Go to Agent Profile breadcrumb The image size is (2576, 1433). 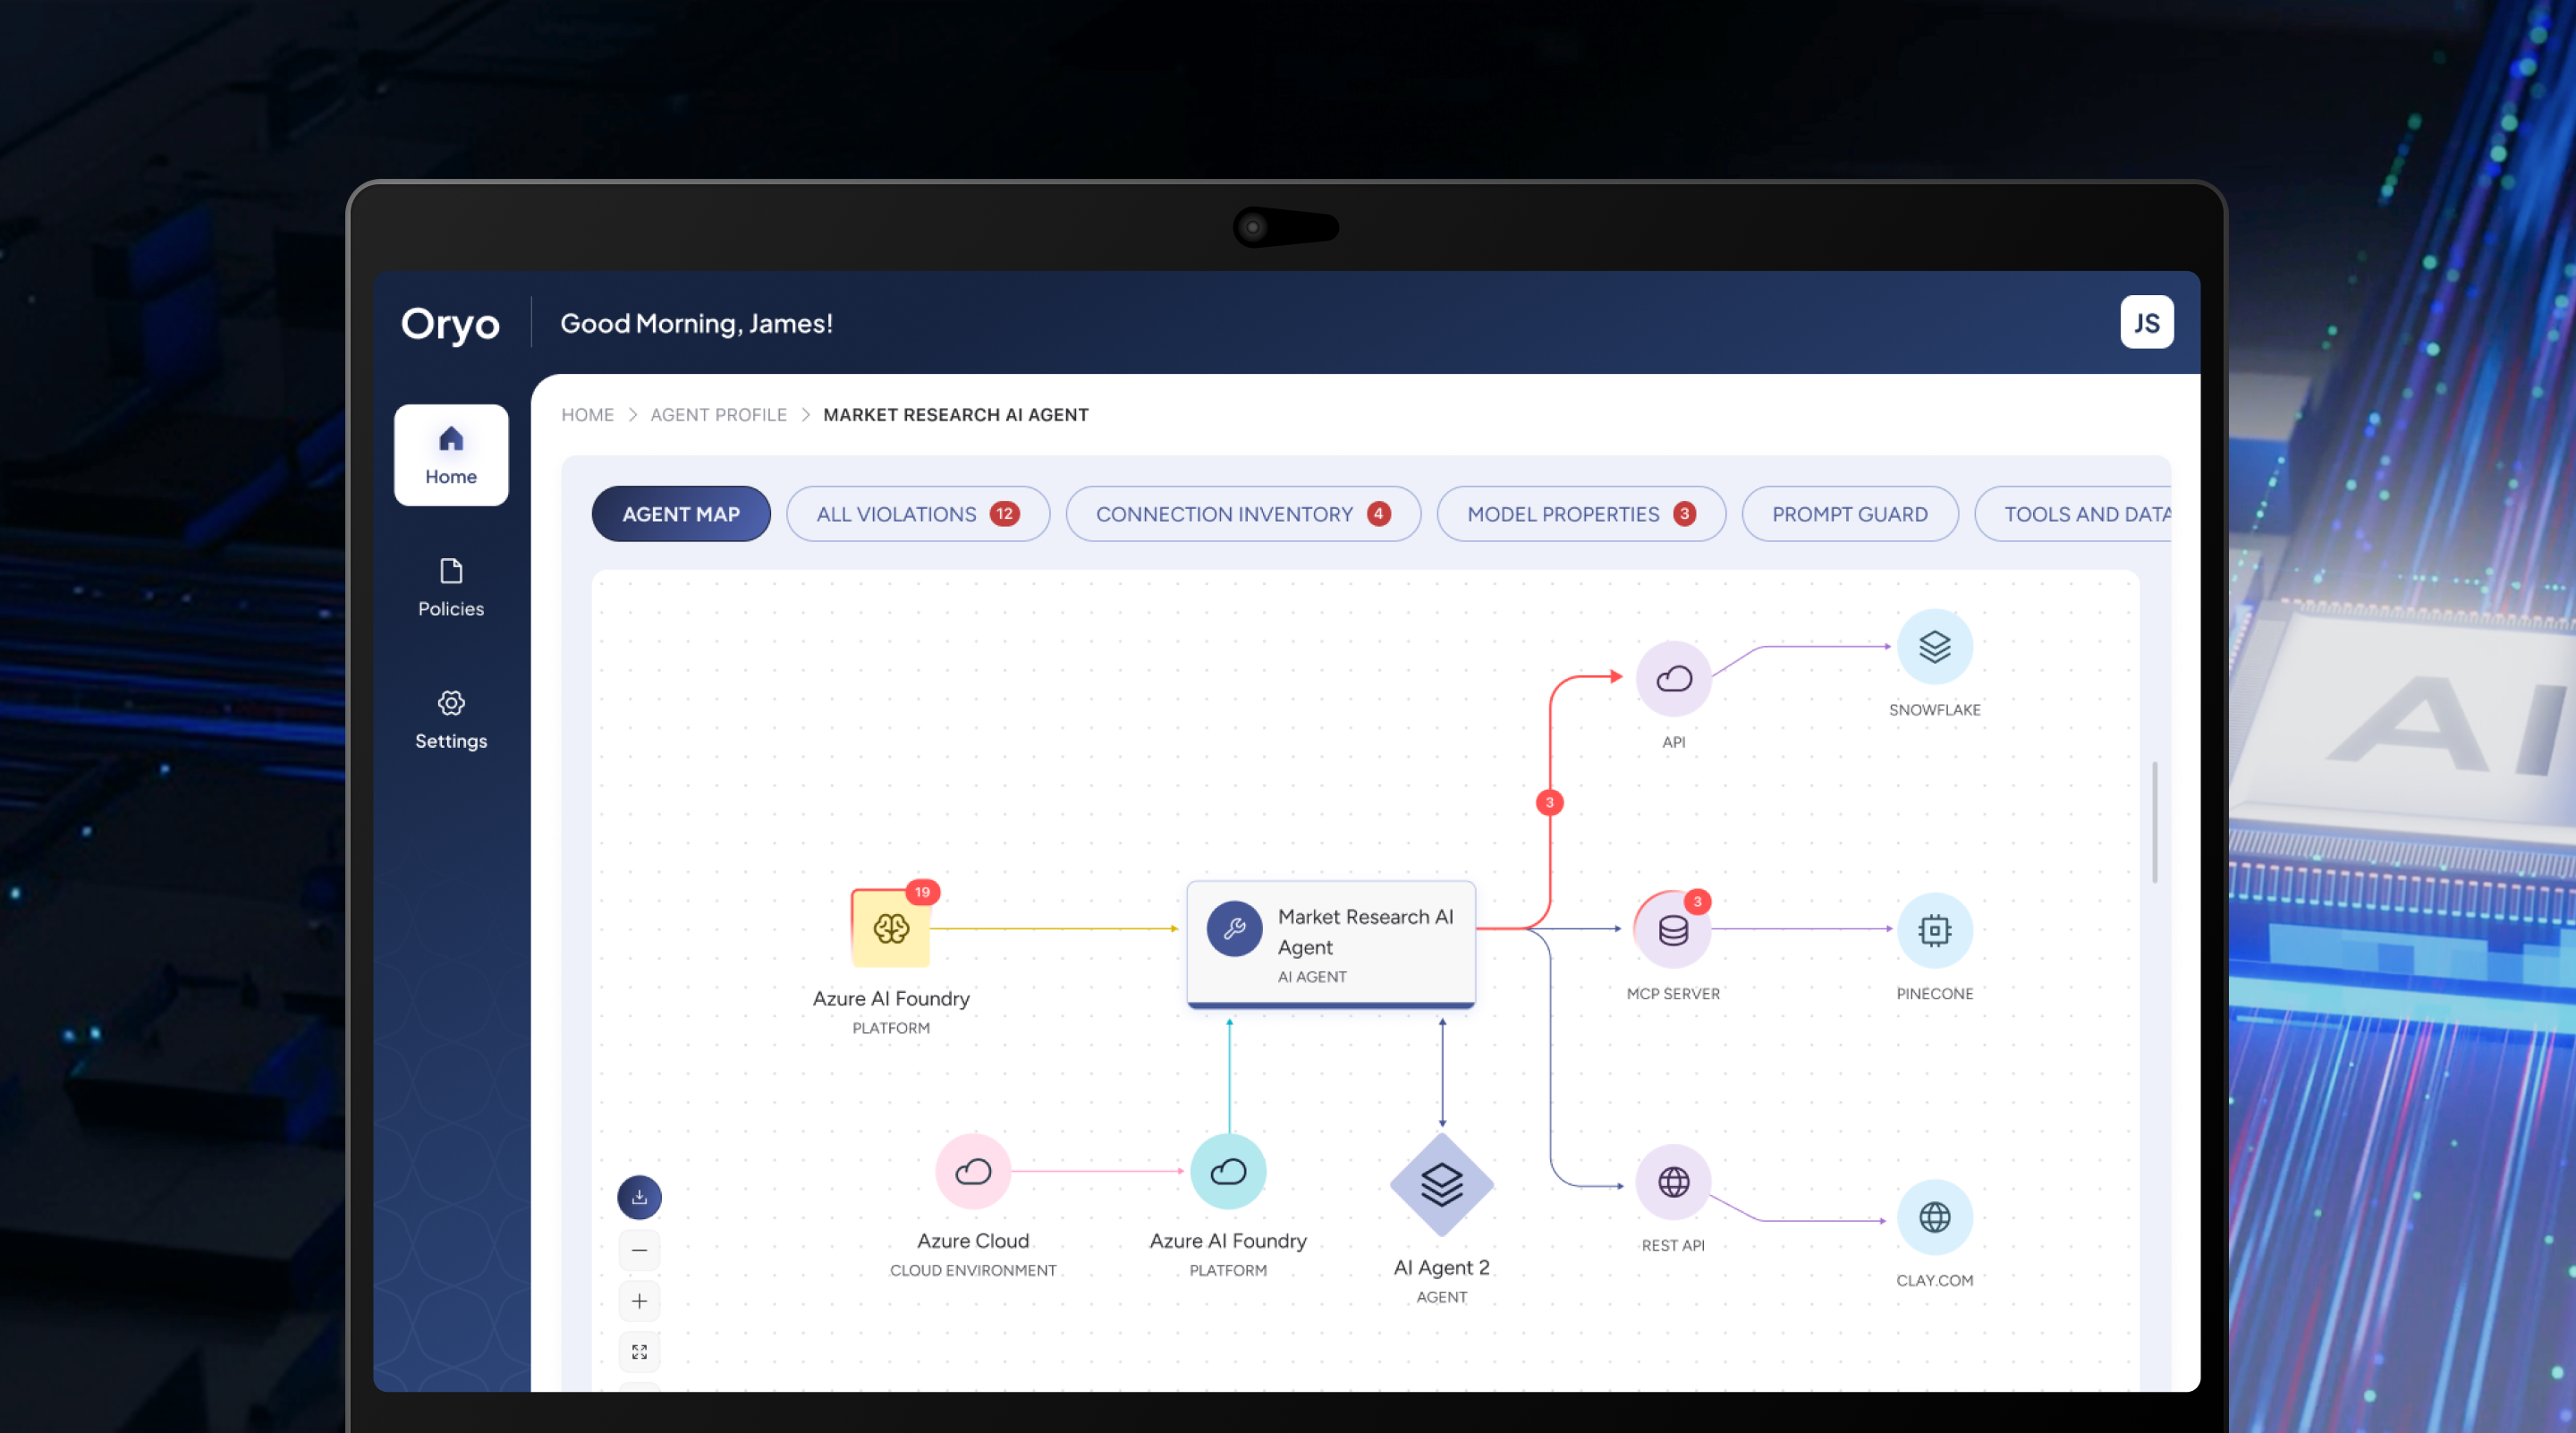718,415
